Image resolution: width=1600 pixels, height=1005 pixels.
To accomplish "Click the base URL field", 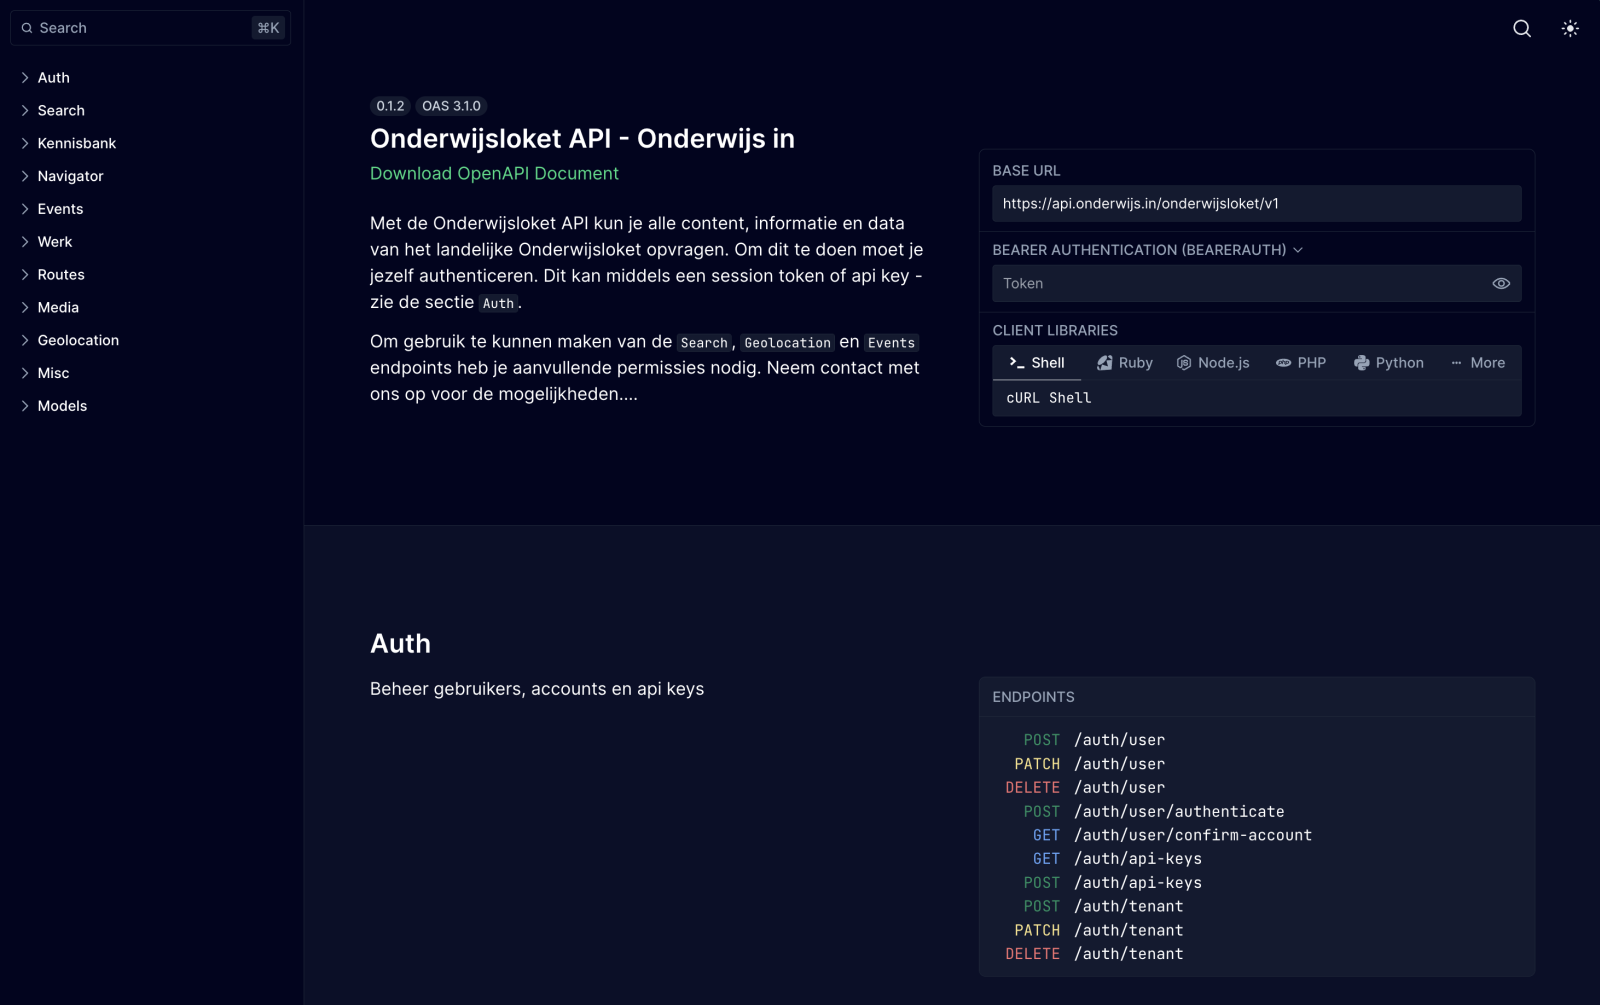I will tap(1257, 204).
